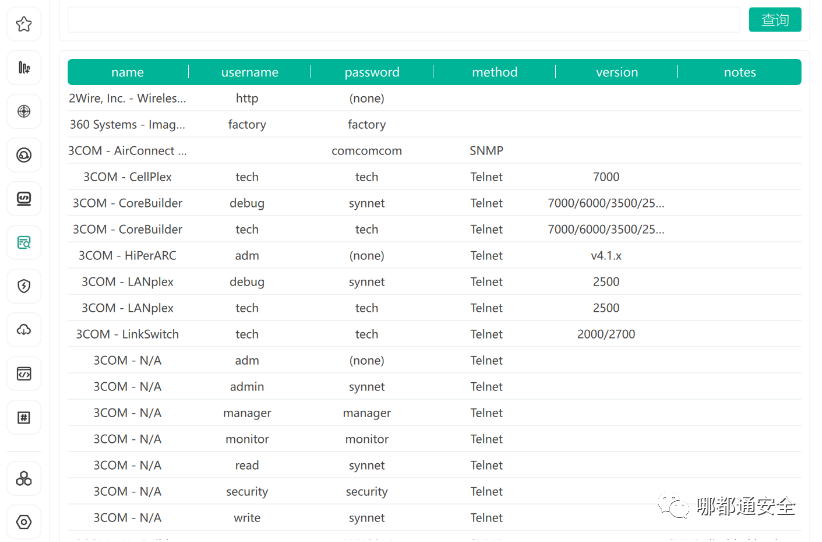Viewport: 822px width, 542px height.
Task: Select 3COM - HiPerARC row name
Action: pyautogui.click(x=127, y=255)
